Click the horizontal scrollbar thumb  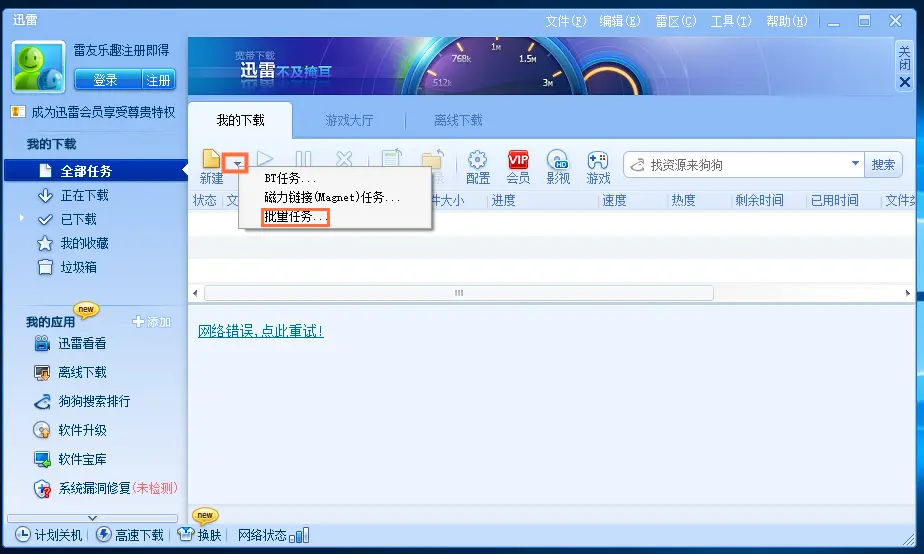[x=459, y=293]
